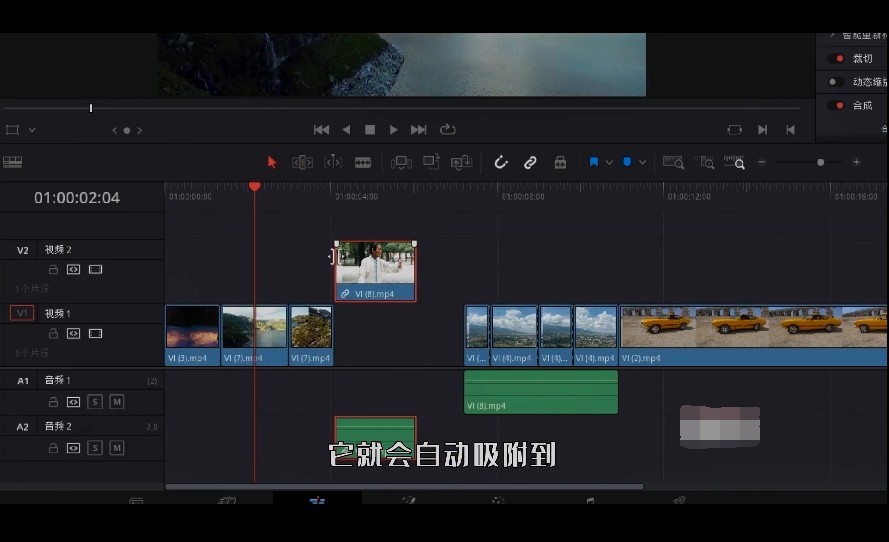This screenshot has width=889, height=542.
Task: Select the arrow selection mode tool
Action: pos(272,163)
